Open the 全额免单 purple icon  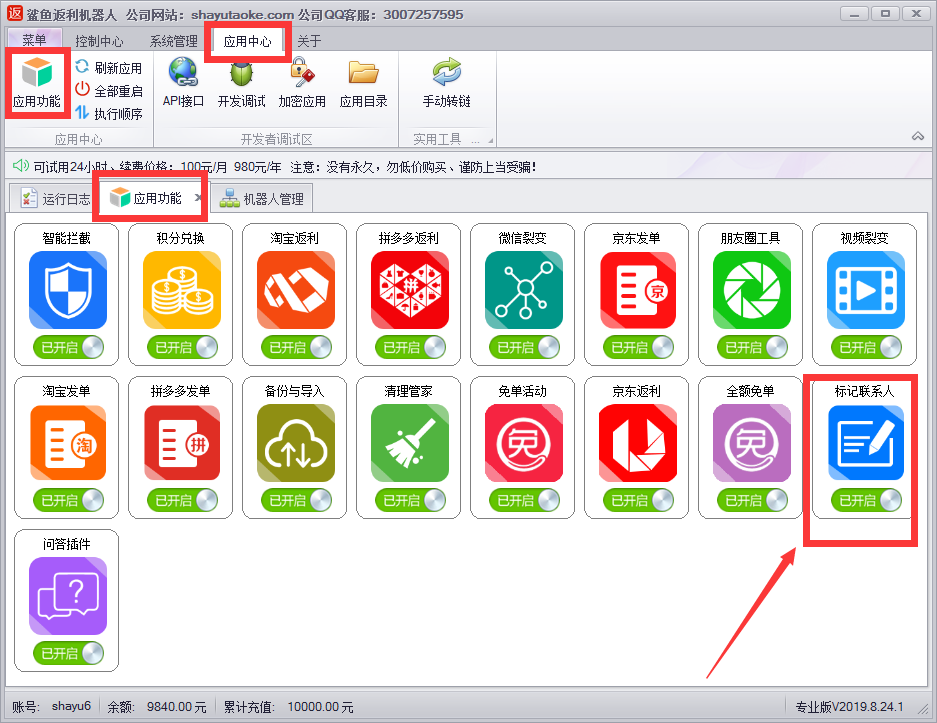752,443
